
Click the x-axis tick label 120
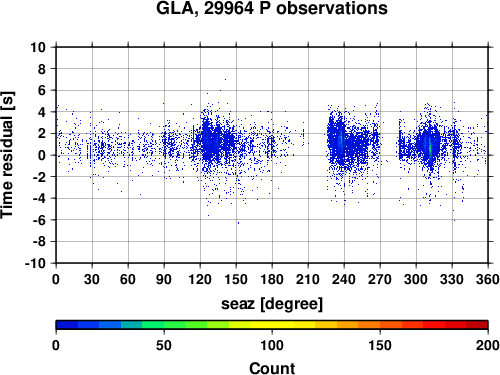click(x=200, y=279)
